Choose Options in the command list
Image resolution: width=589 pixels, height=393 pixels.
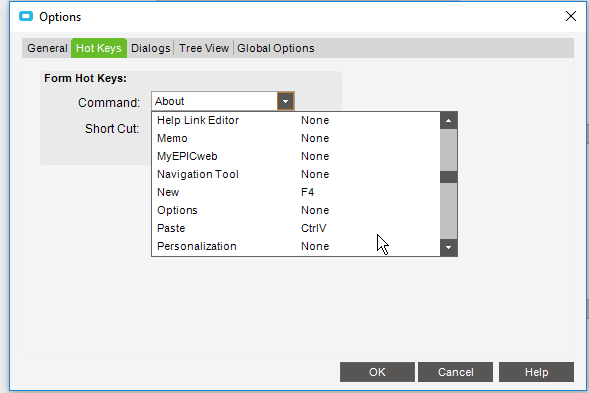click(296, 210)
